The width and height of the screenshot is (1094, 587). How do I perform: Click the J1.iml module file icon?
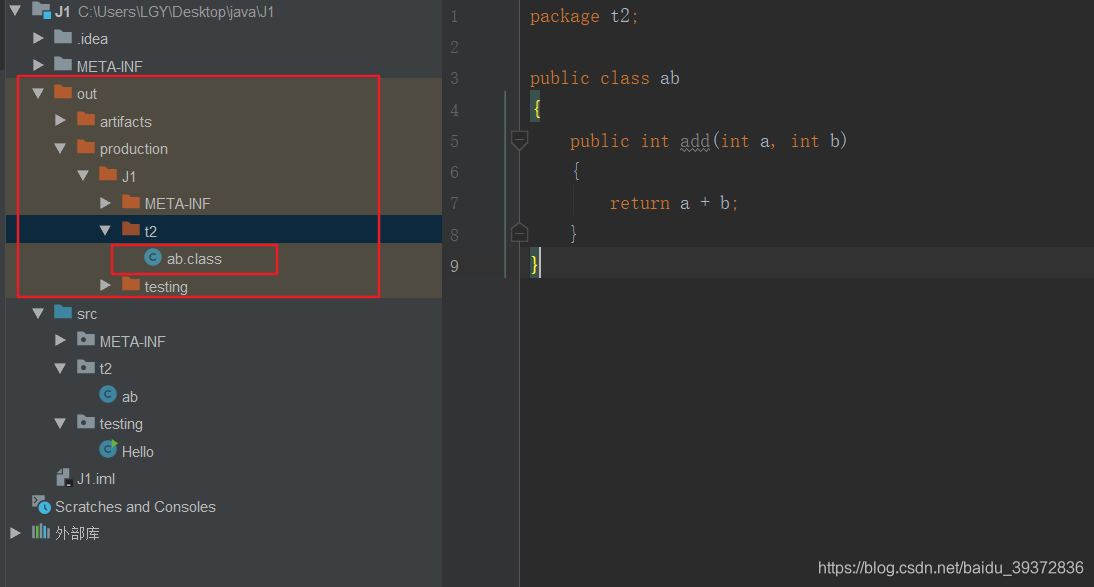pyautogui.click(x=64, y=478)
